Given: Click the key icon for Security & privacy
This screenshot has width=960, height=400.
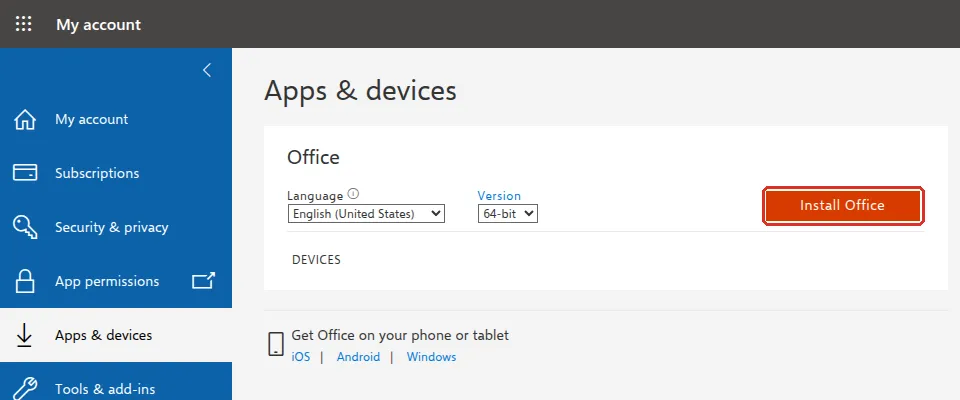Looking at the screenshot, I should [24, 227].
